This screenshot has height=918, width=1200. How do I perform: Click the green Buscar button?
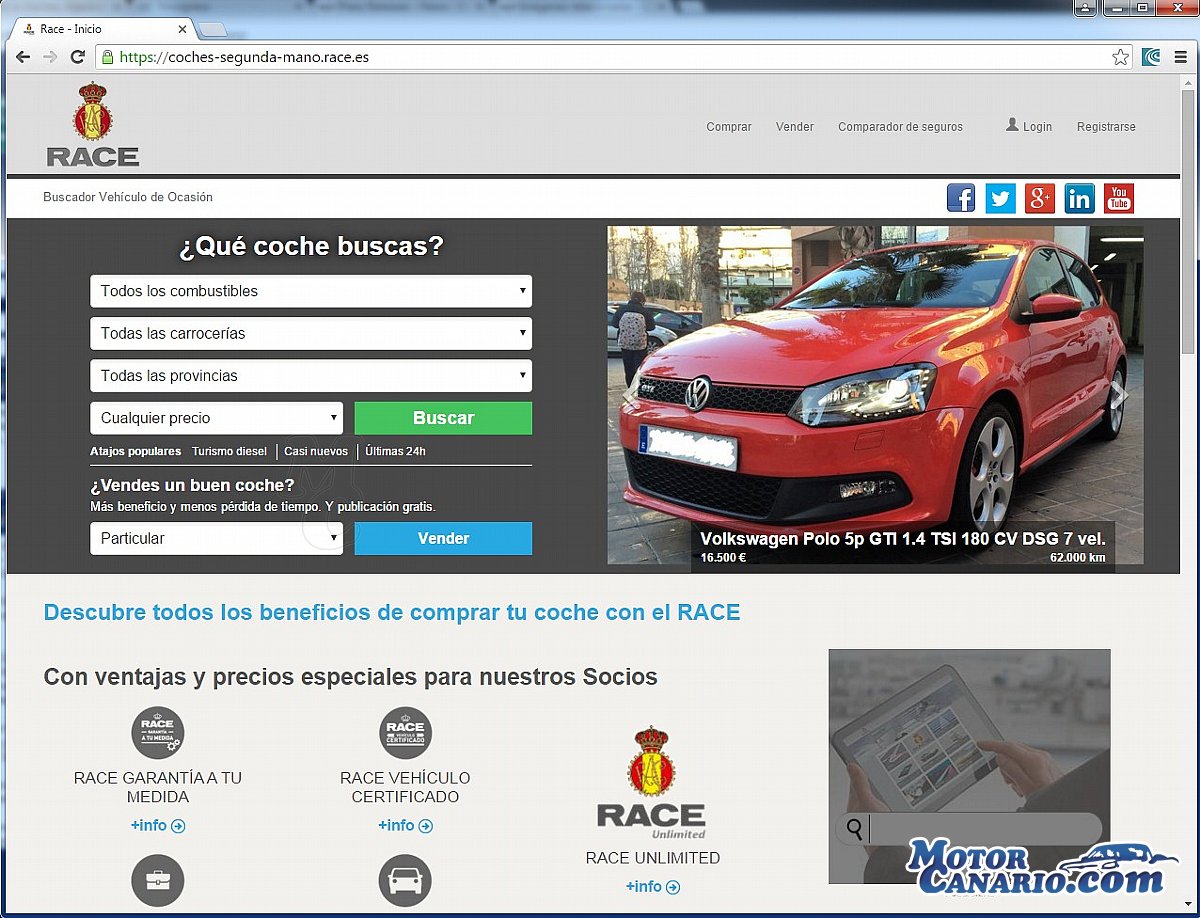point(443,418)
